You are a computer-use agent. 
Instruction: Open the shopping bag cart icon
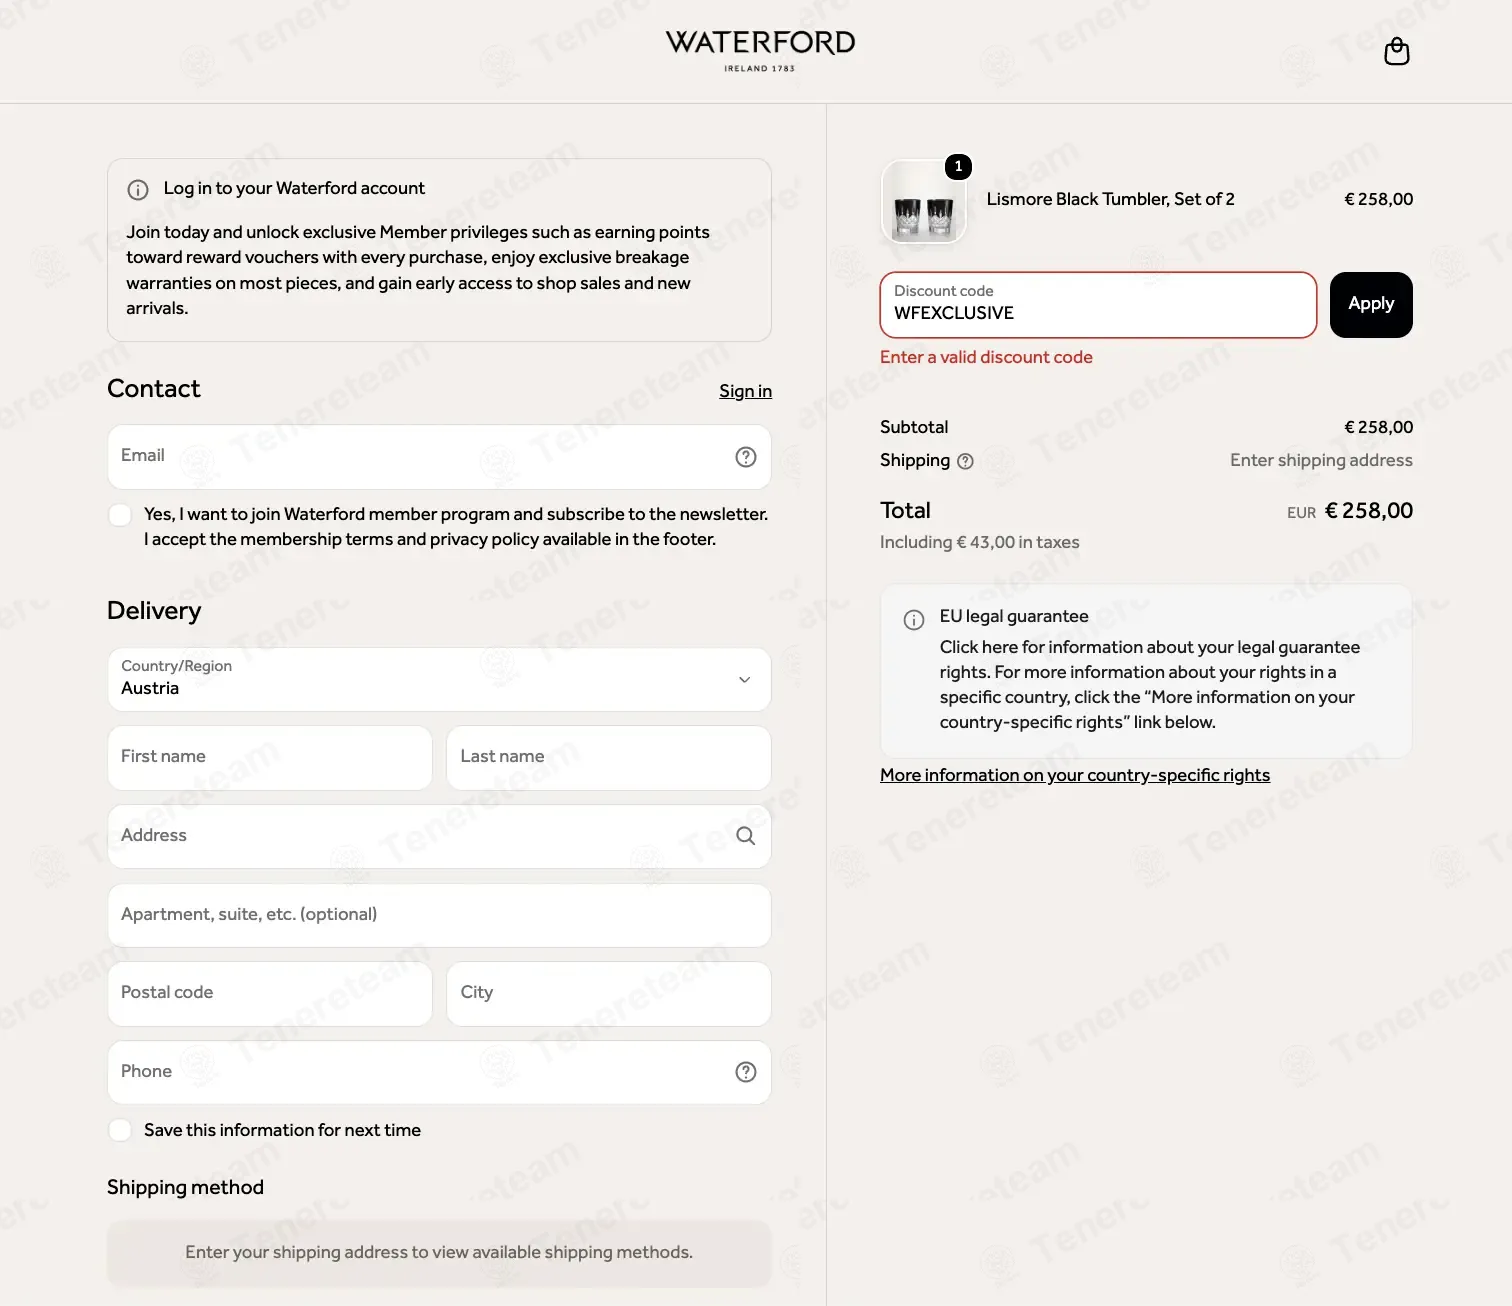pos(1396,52)
